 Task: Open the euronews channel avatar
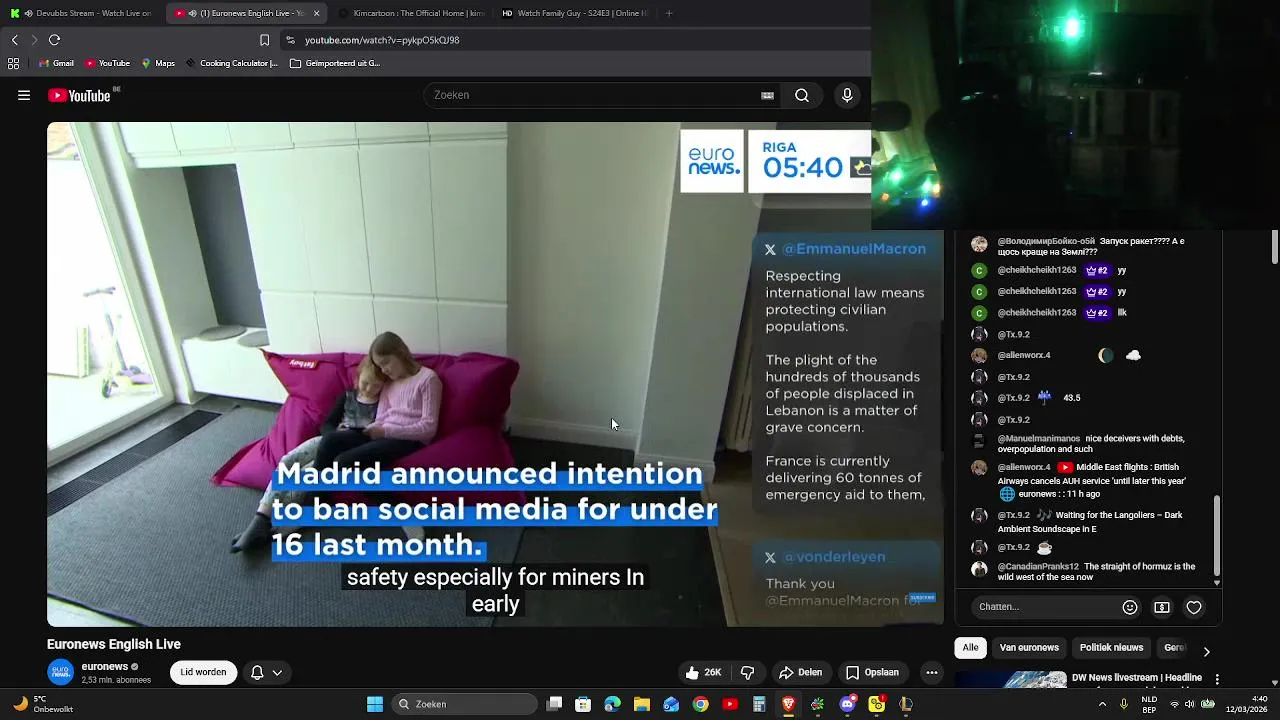point(61,673)
